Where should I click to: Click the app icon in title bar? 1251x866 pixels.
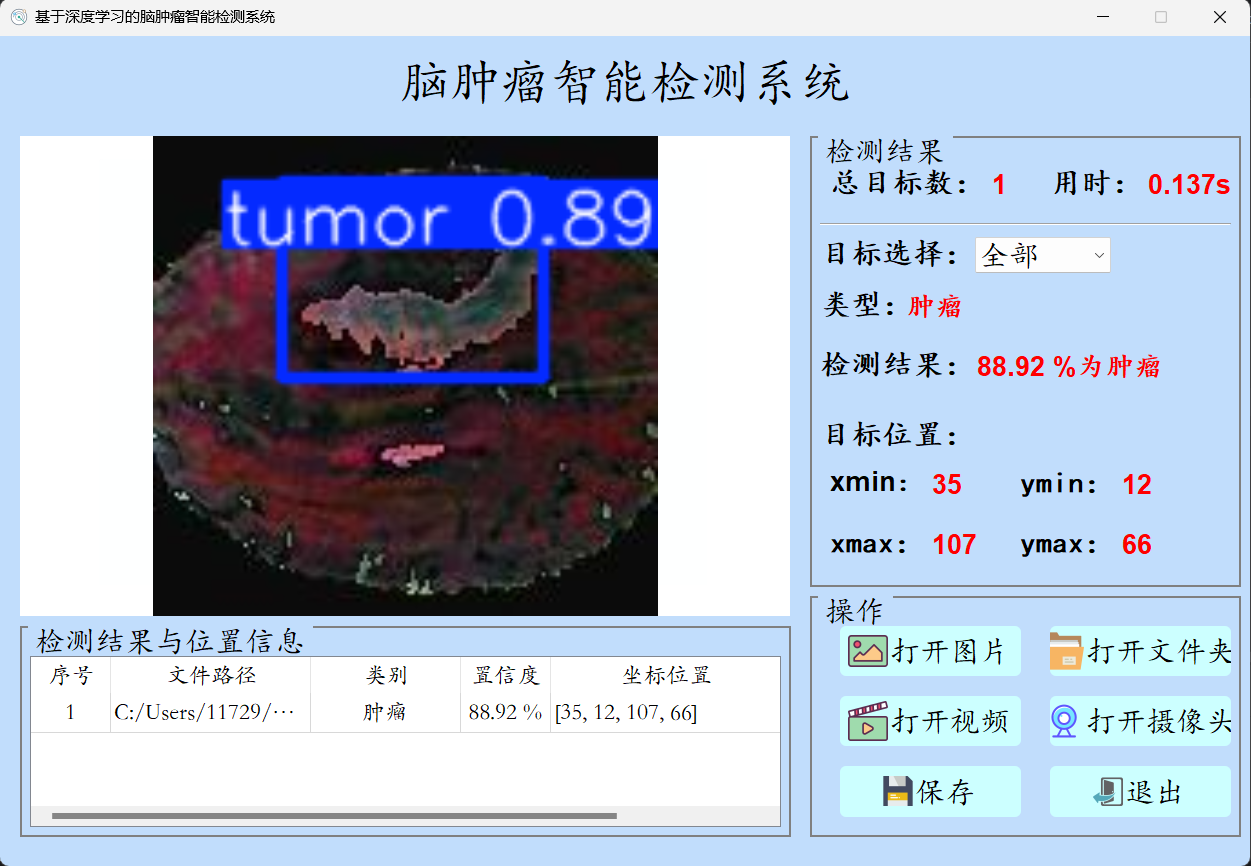click(x=18, y=17)
